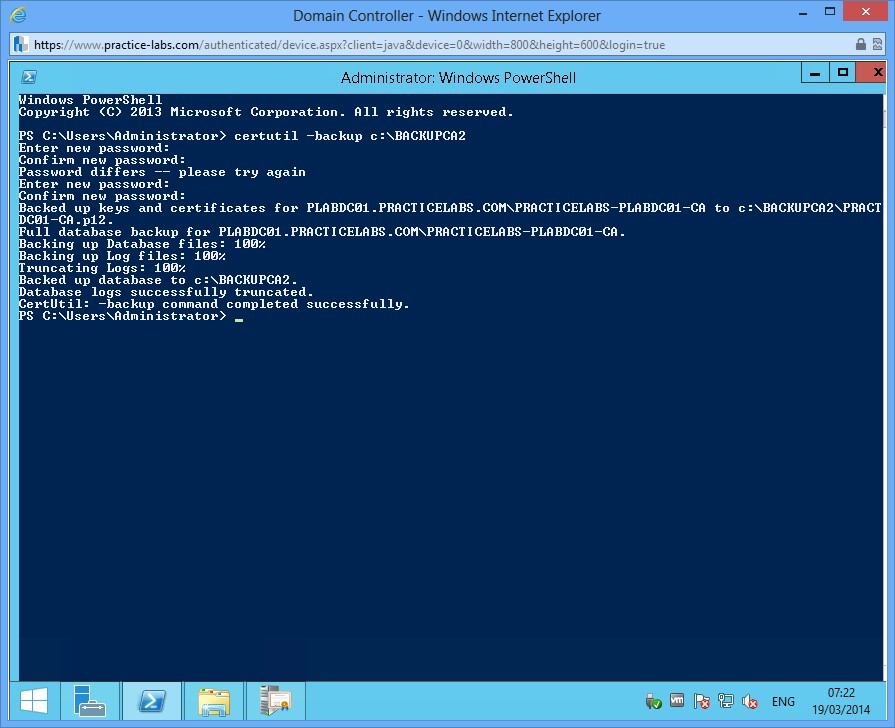This screenshot has height=728, width=895.
Task: Click the muted volume speaker tray icon
Action: 750,701
